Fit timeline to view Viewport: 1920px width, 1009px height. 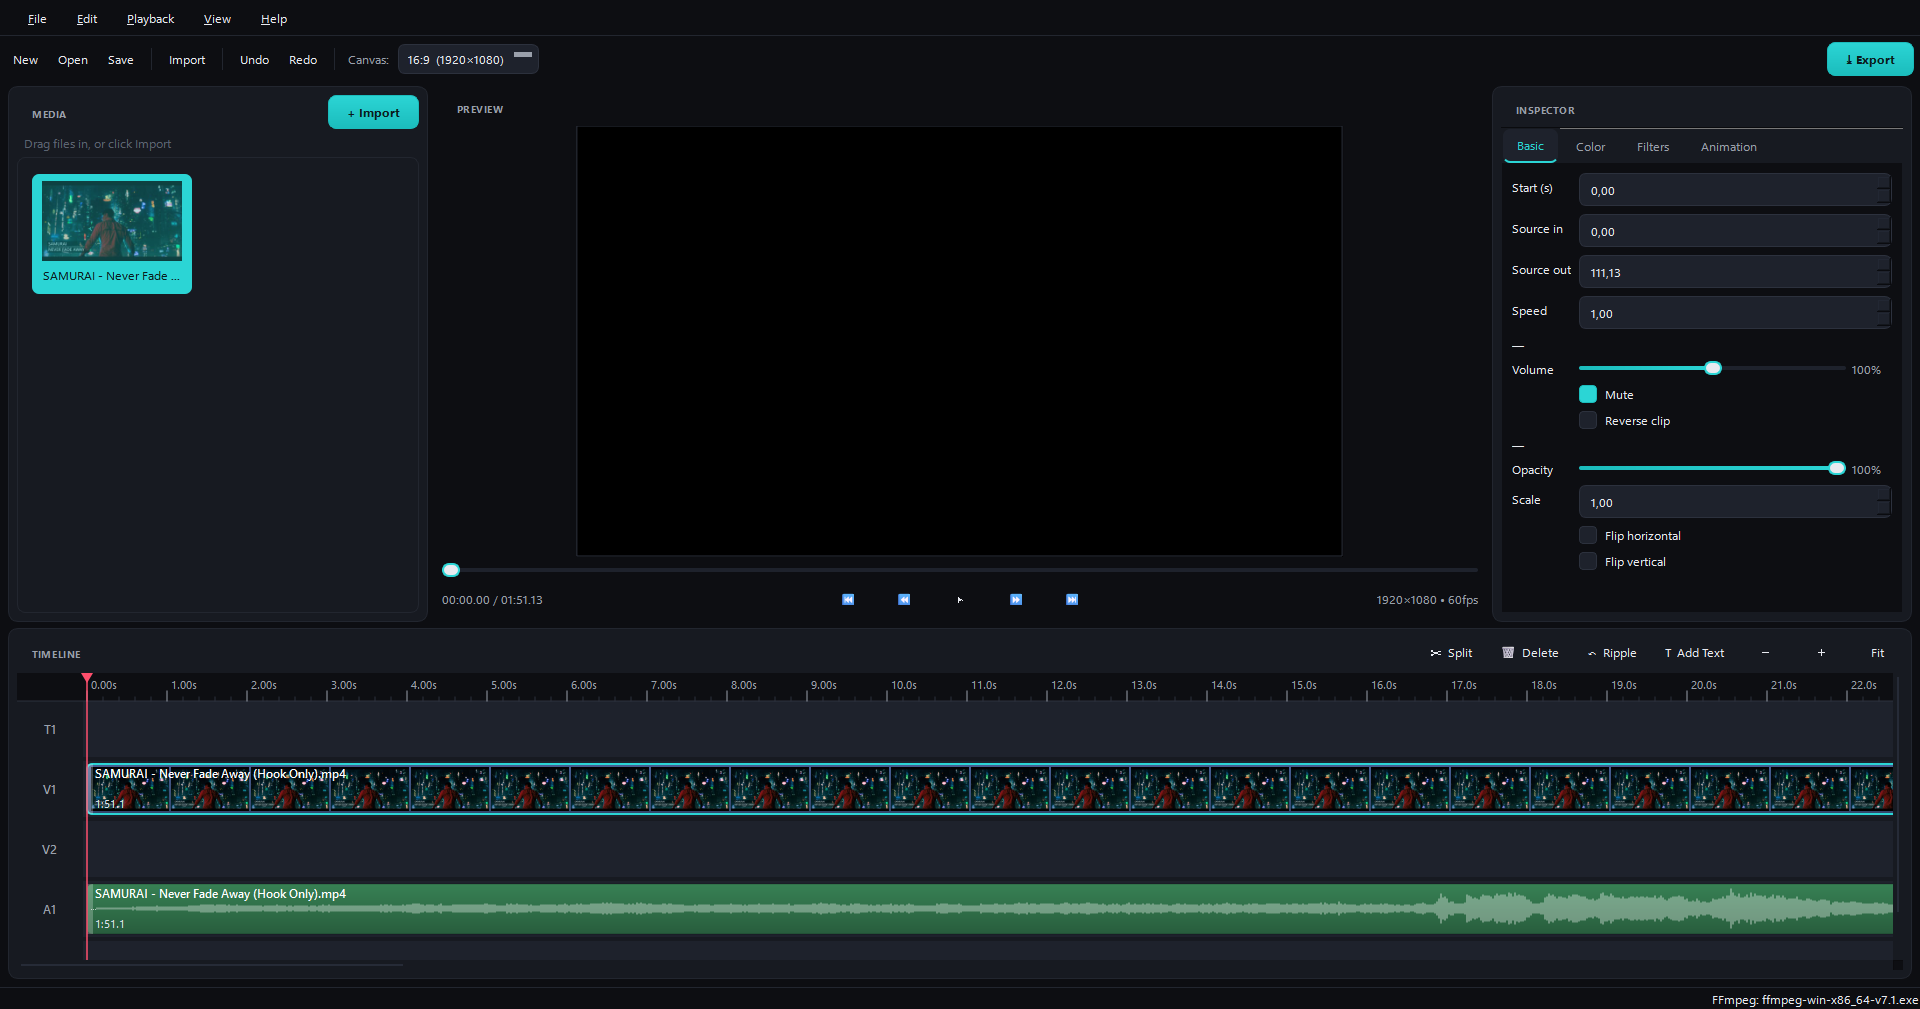(1877, 653)
